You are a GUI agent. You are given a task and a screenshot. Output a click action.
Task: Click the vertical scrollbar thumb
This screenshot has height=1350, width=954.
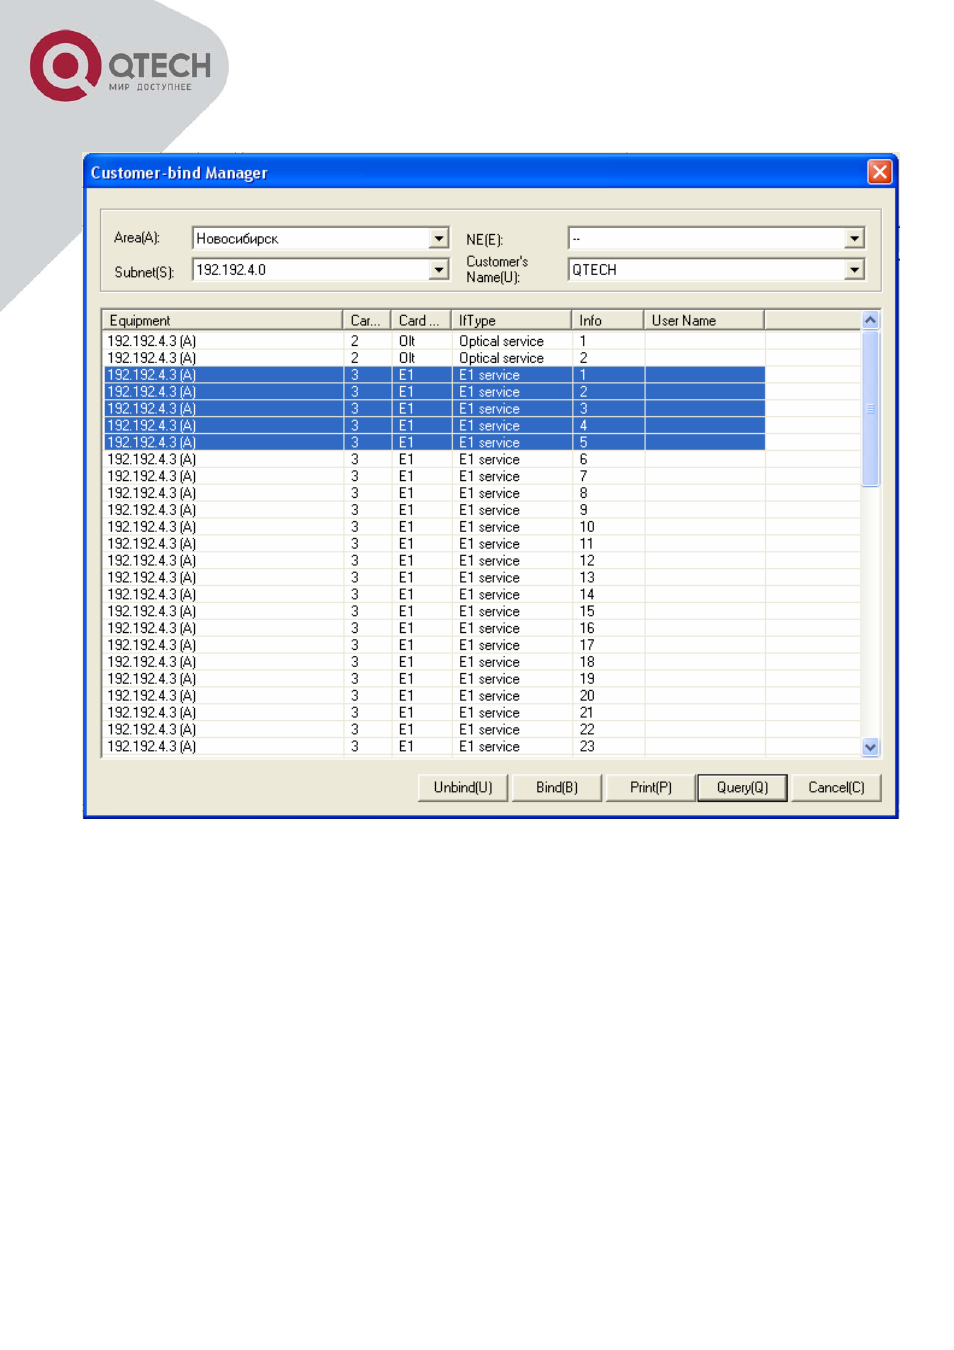pos(870,408)
